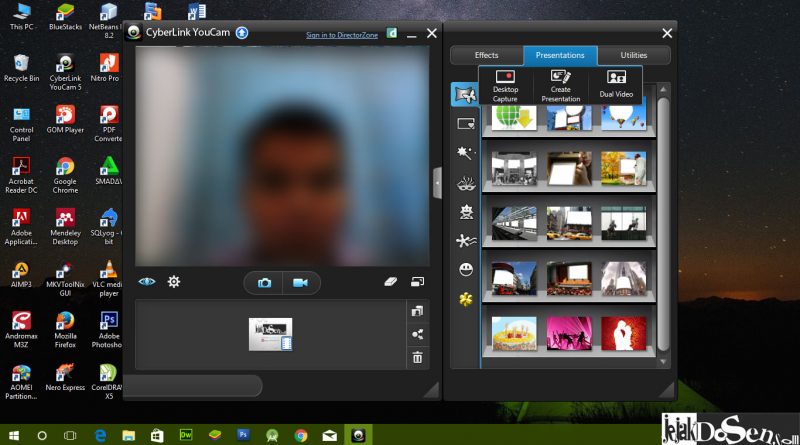Image resolution: width=800 pixels, height=445 pixels.
Task: Click the window layout icon beside the eraser
Action: click(417, 281)
